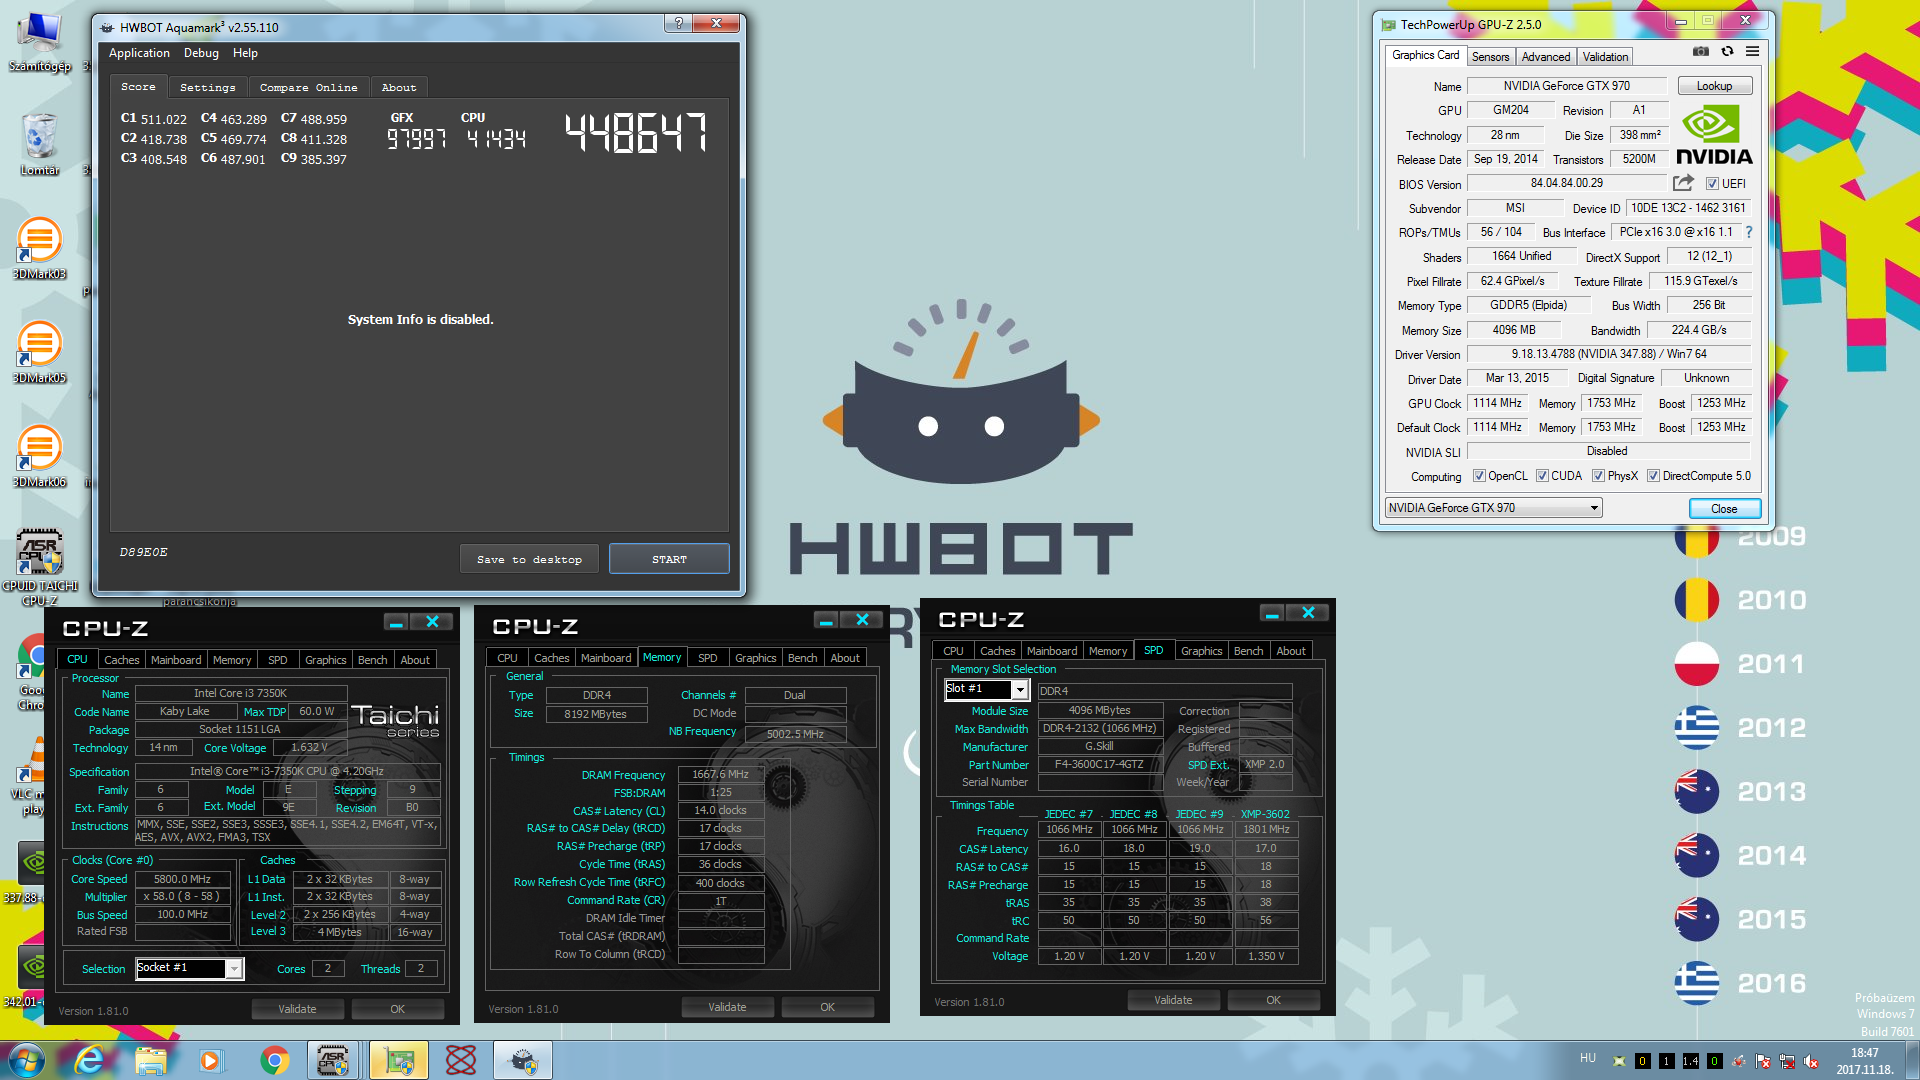Switch to the GPU-Z taskbar item
Viewport: 1920px width, 1080px height.
click(x=398, y=1060)
